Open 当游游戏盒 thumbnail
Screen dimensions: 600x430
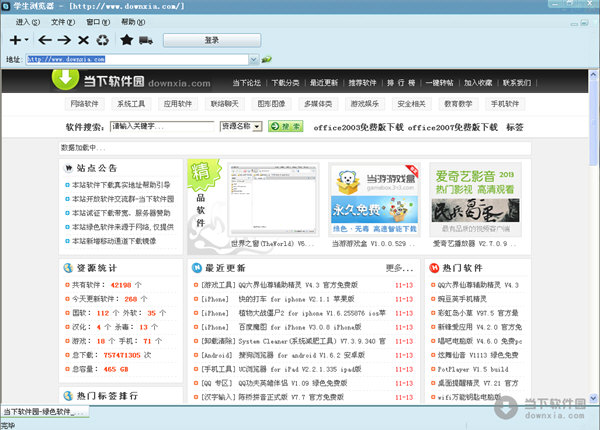tap(374, 200)
